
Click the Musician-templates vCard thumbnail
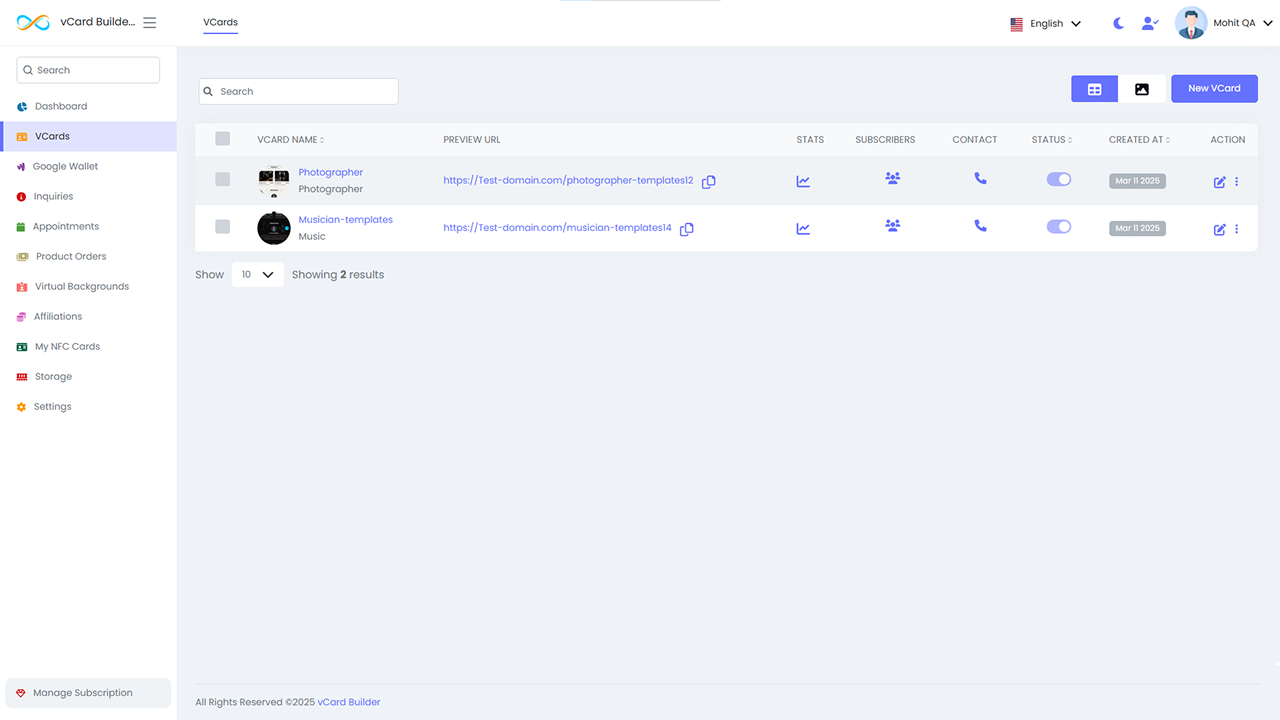click(x=274, y=228)
